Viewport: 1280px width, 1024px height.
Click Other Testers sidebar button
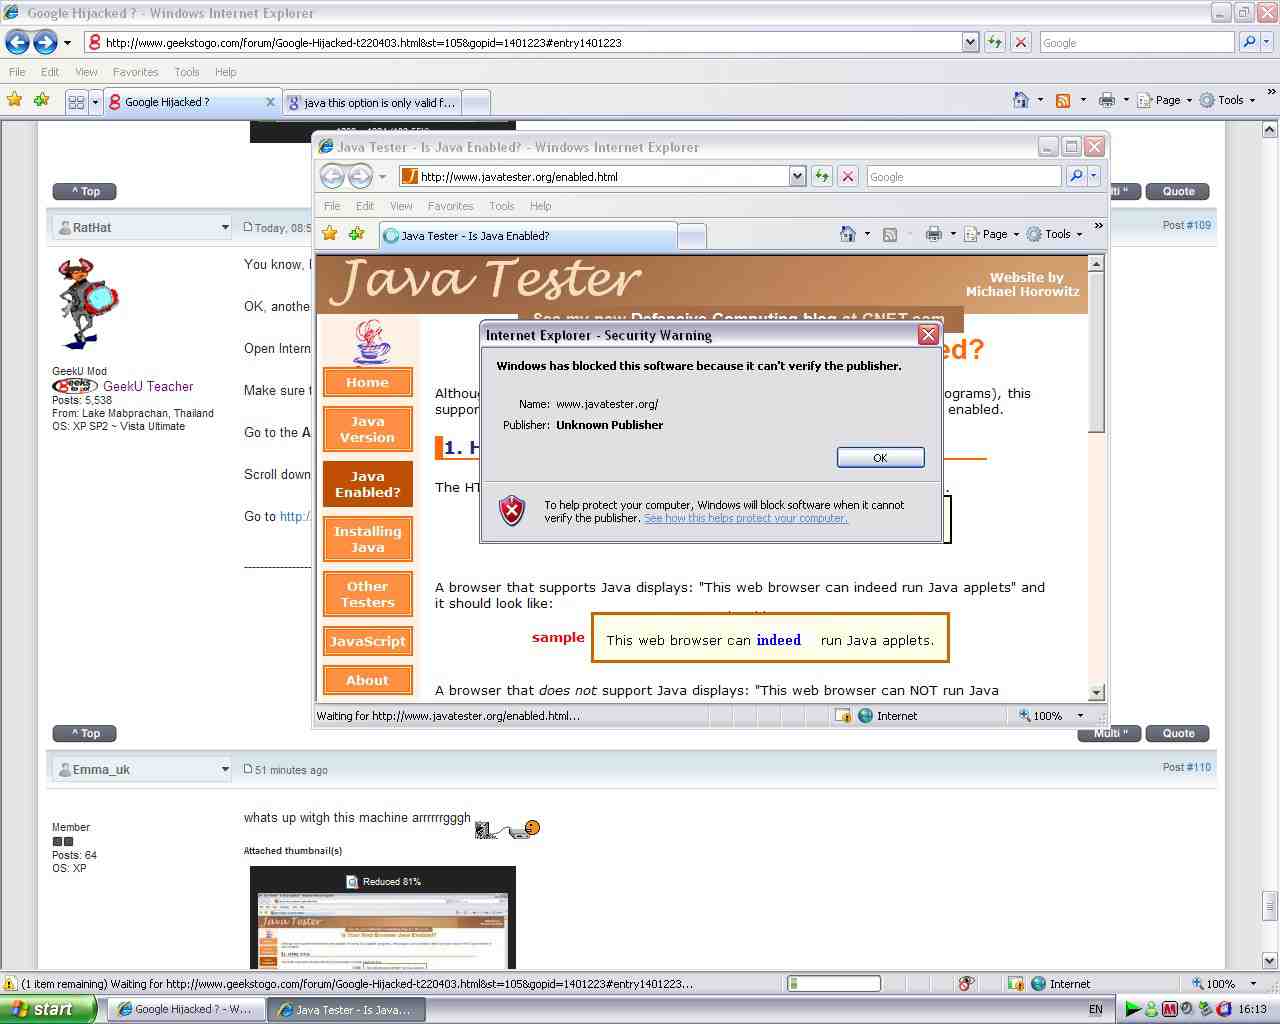pos(367,594)
